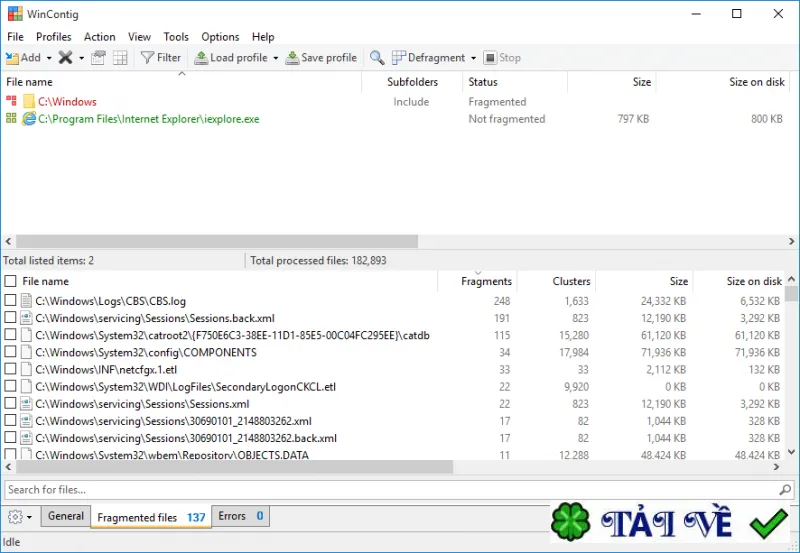Open the Help menu

(x=263, y=37)
